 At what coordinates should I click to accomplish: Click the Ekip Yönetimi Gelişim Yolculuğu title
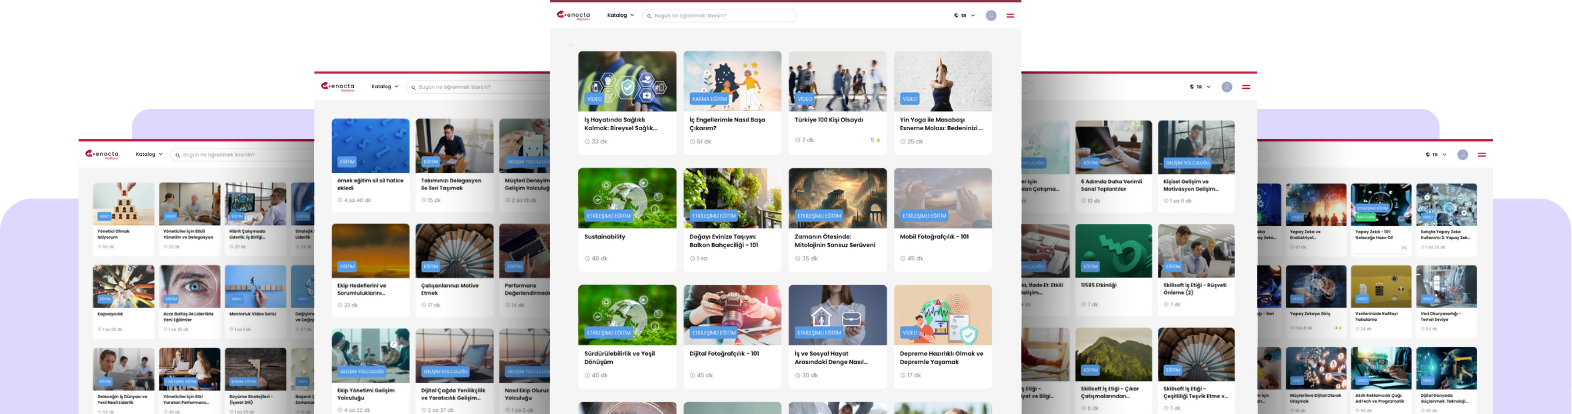click(x=366, y=394)
